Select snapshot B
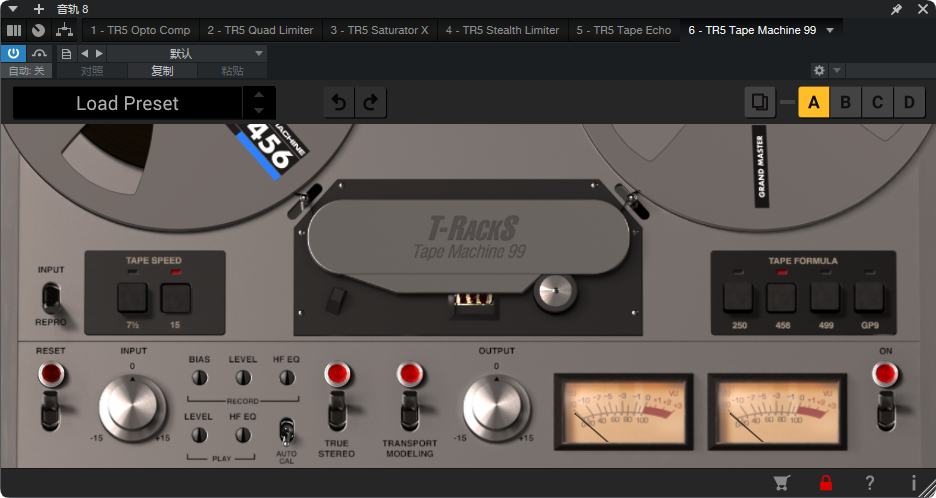Image resolution: width=936 pixels, height=498 pixels. click(x=845, y=102)
